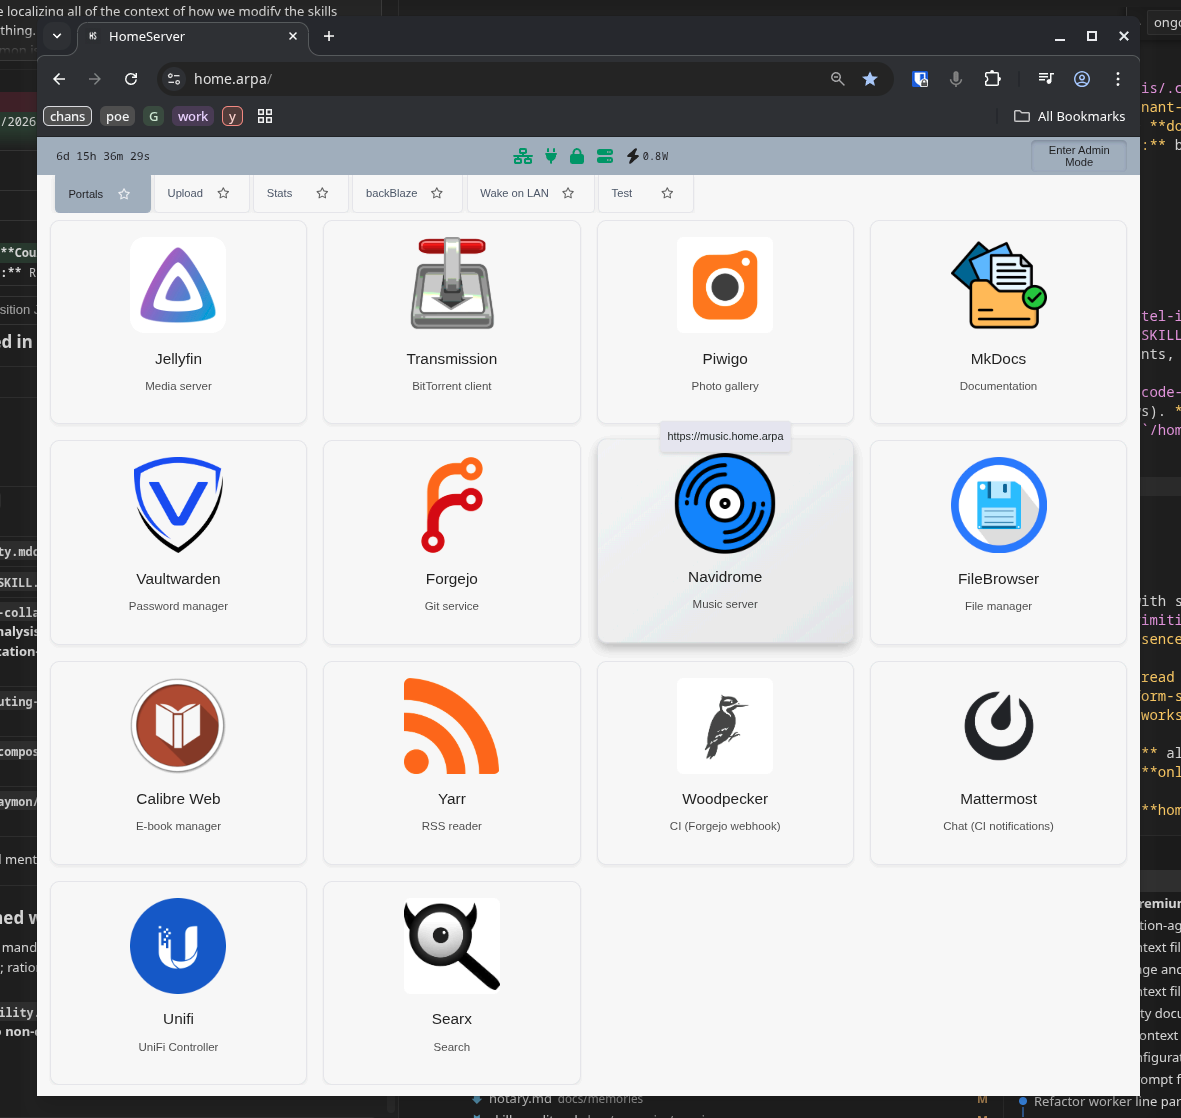Open a new browser tab
The height and width of the screenshot is (1118, 1181).
[x=328, y=36]
